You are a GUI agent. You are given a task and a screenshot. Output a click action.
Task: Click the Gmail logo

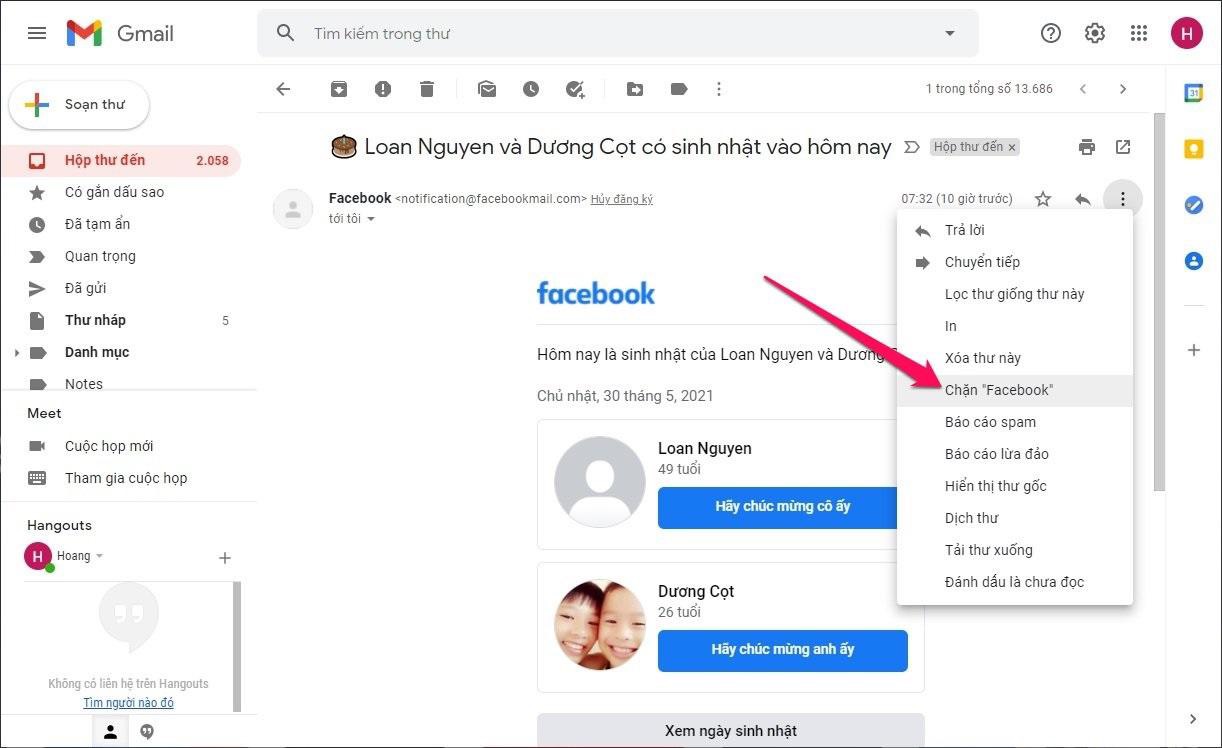pos(120,33)
